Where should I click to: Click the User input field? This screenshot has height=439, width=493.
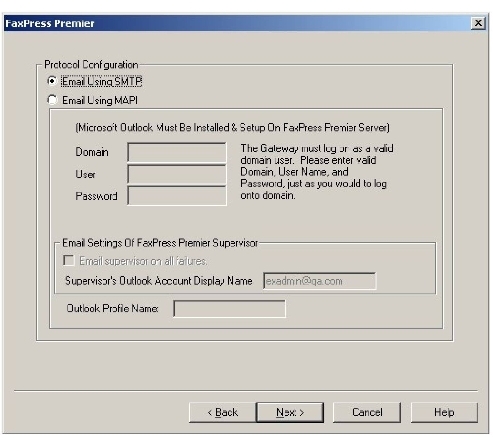pos(177,174)
